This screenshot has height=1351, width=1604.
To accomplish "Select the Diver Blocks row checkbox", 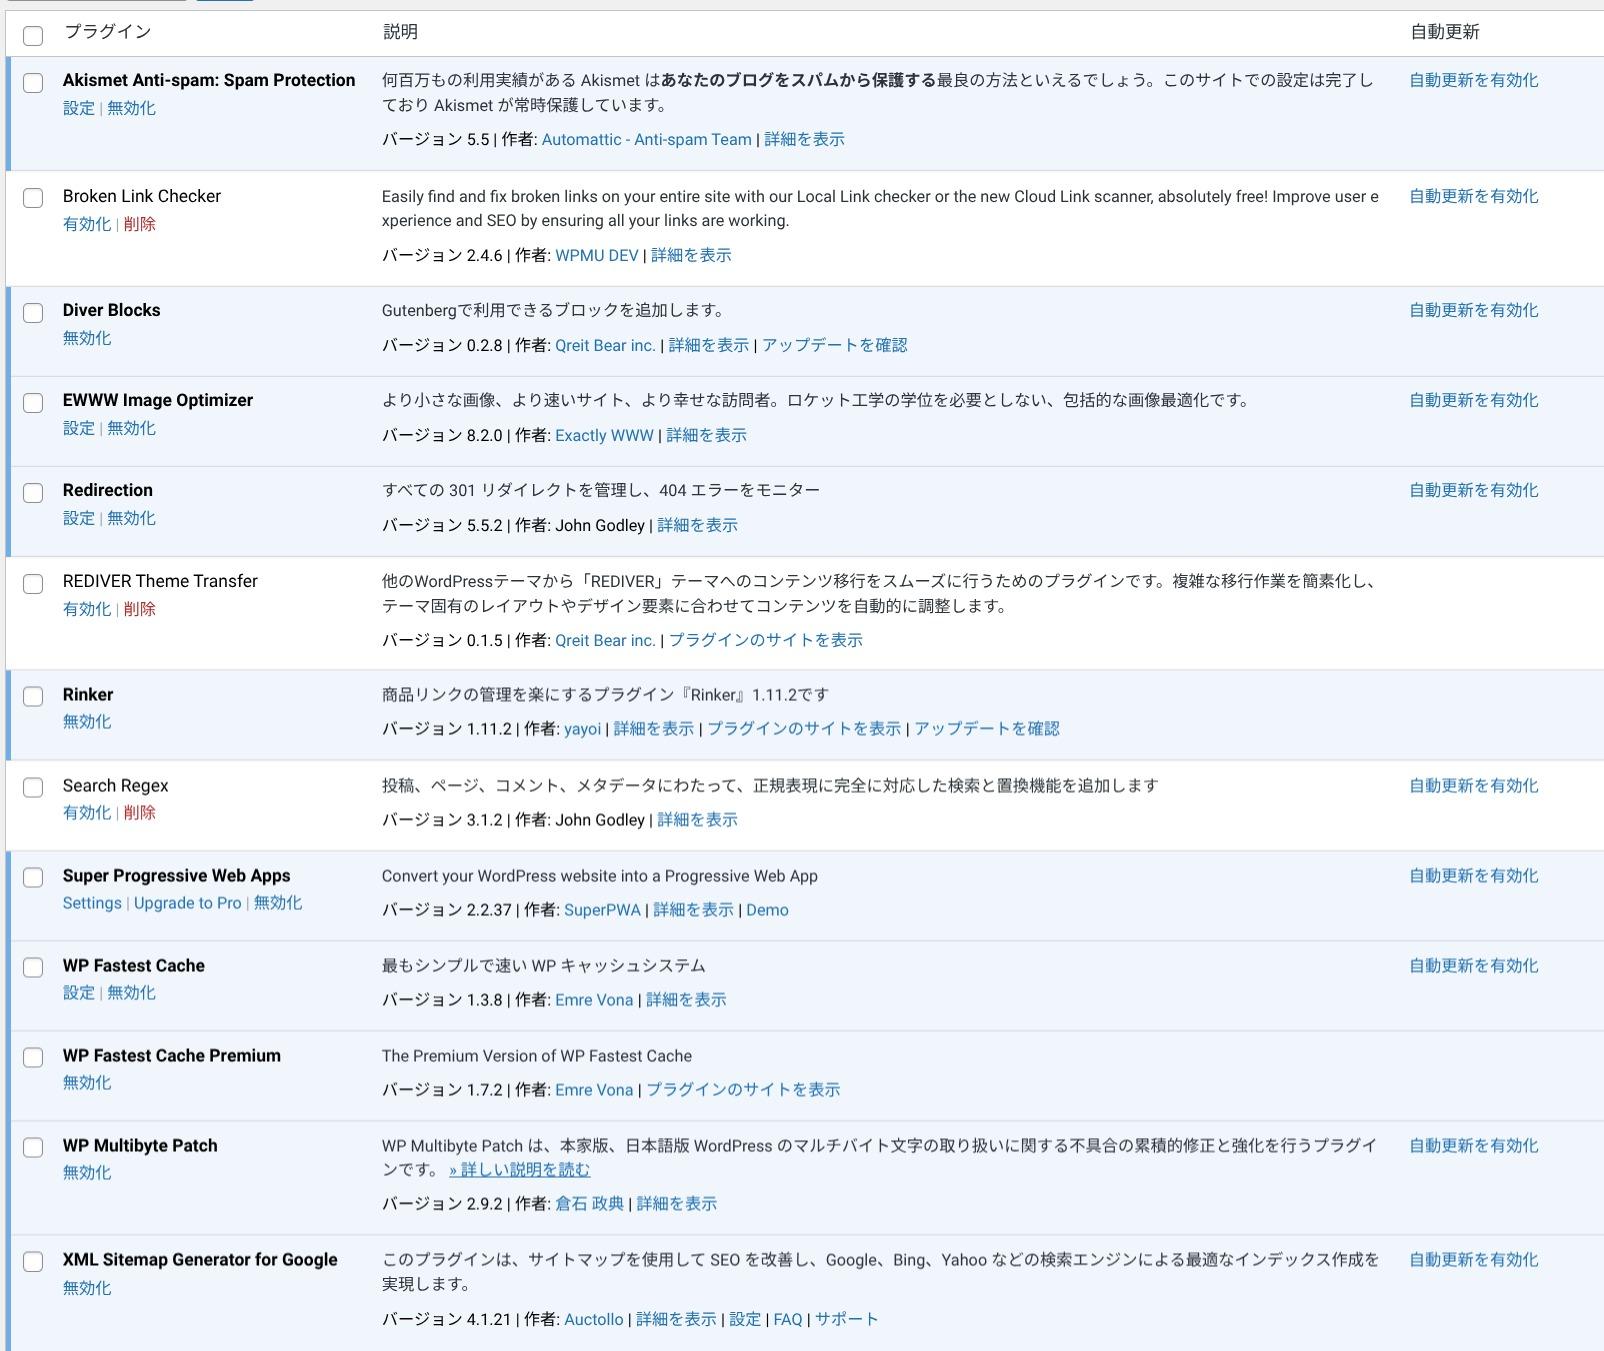I will tap(33, 313).
